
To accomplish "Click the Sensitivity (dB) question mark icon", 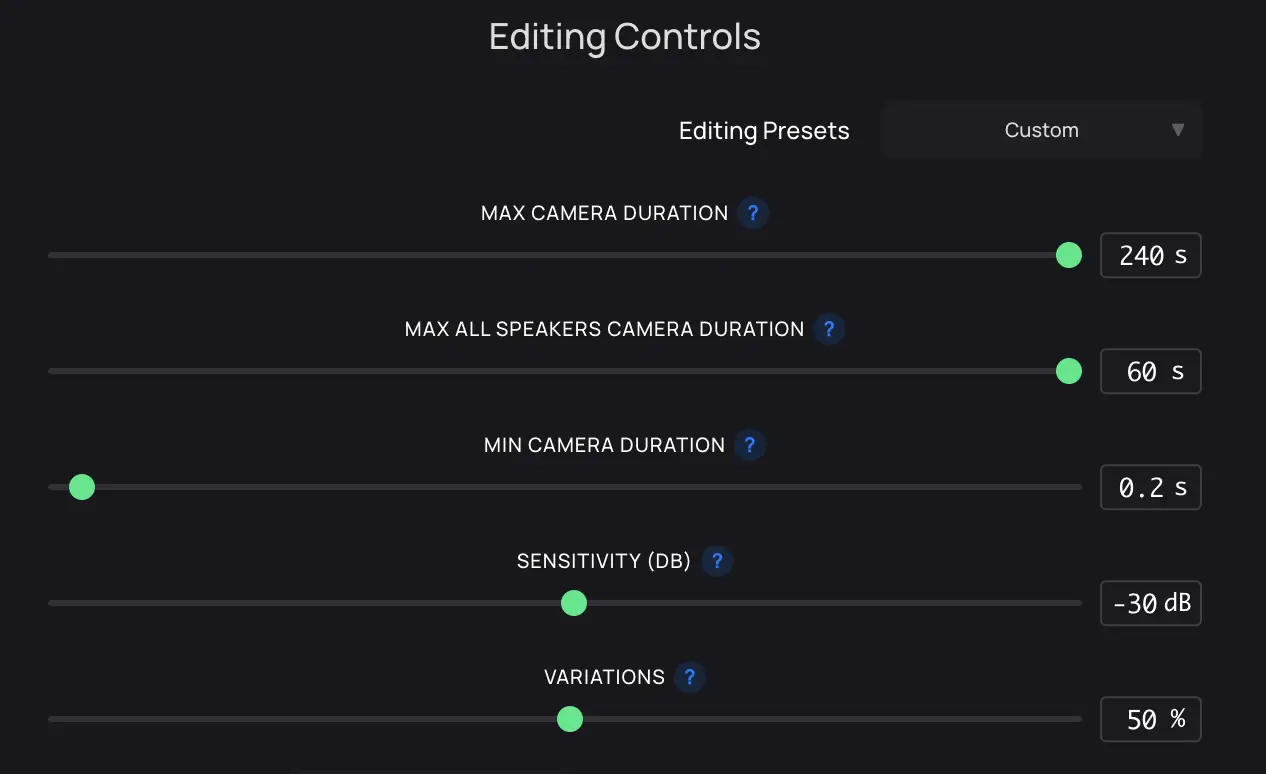I will coord(717,561).
